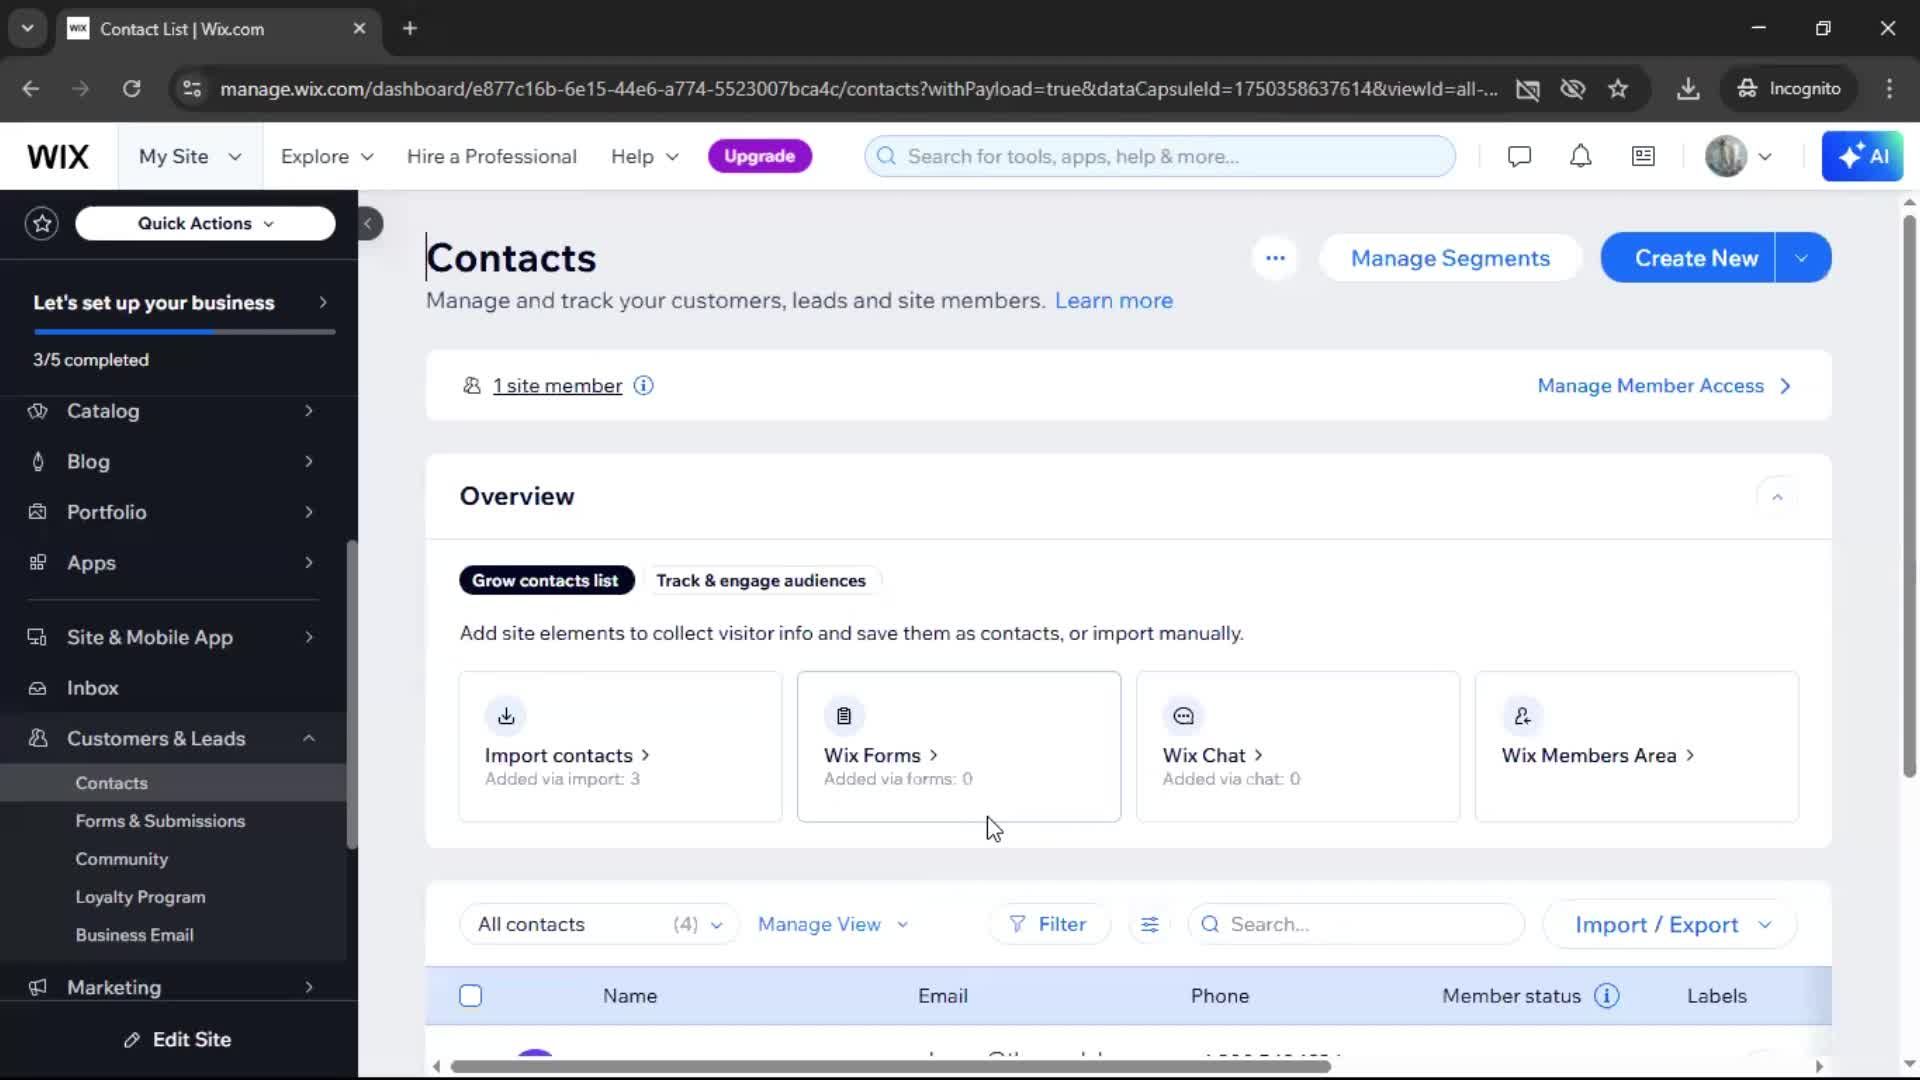
Task: Click the Import contacts download icon
Action: tap(506, 716)
